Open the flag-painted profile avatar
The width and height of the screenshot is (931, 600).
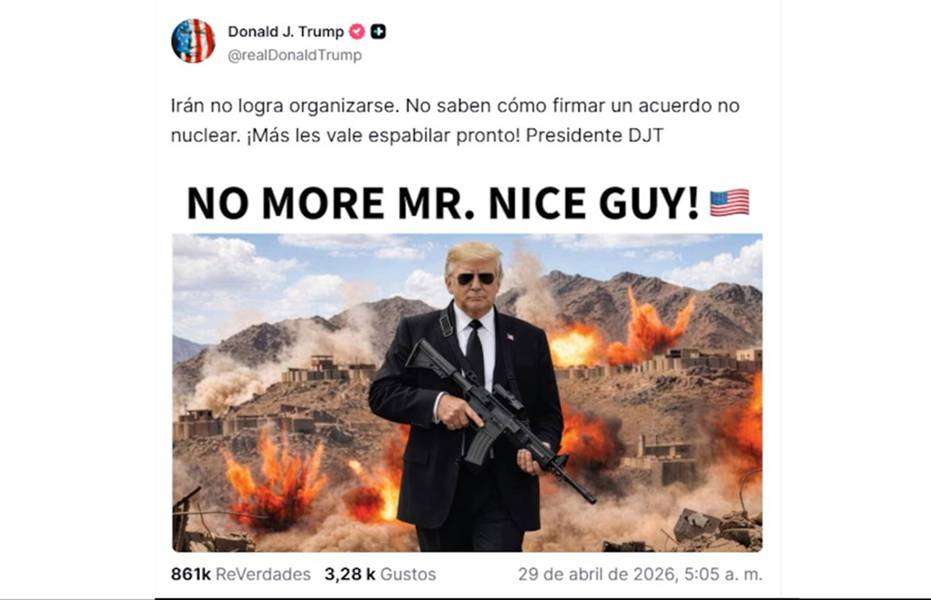pyautogui.click(x=193, y=41)
